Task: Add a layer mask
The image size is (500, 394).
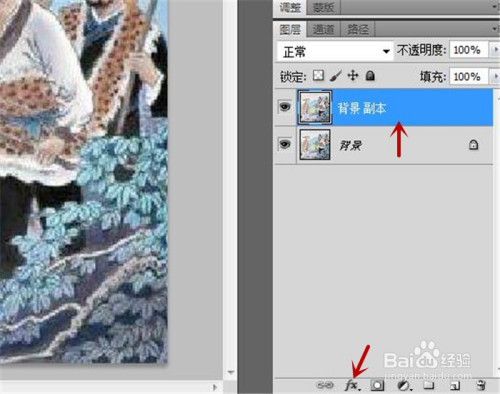Action: click(377, 385)
